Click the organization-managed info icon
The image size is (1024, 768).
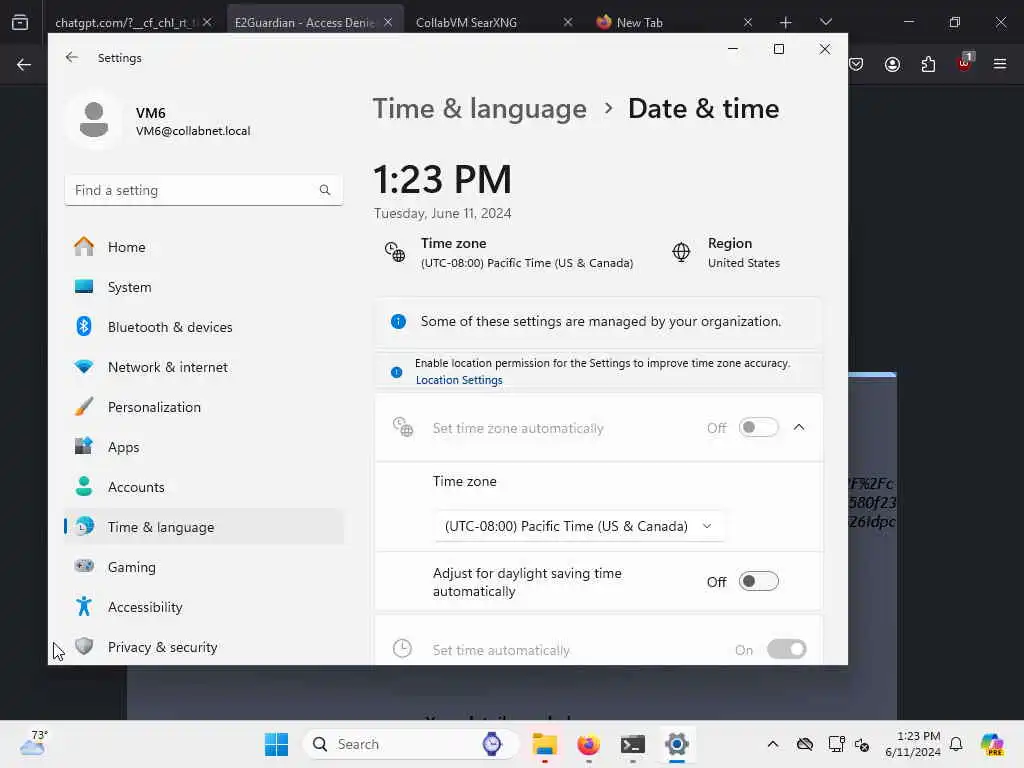pyautogui.click(x=398, y=321)
